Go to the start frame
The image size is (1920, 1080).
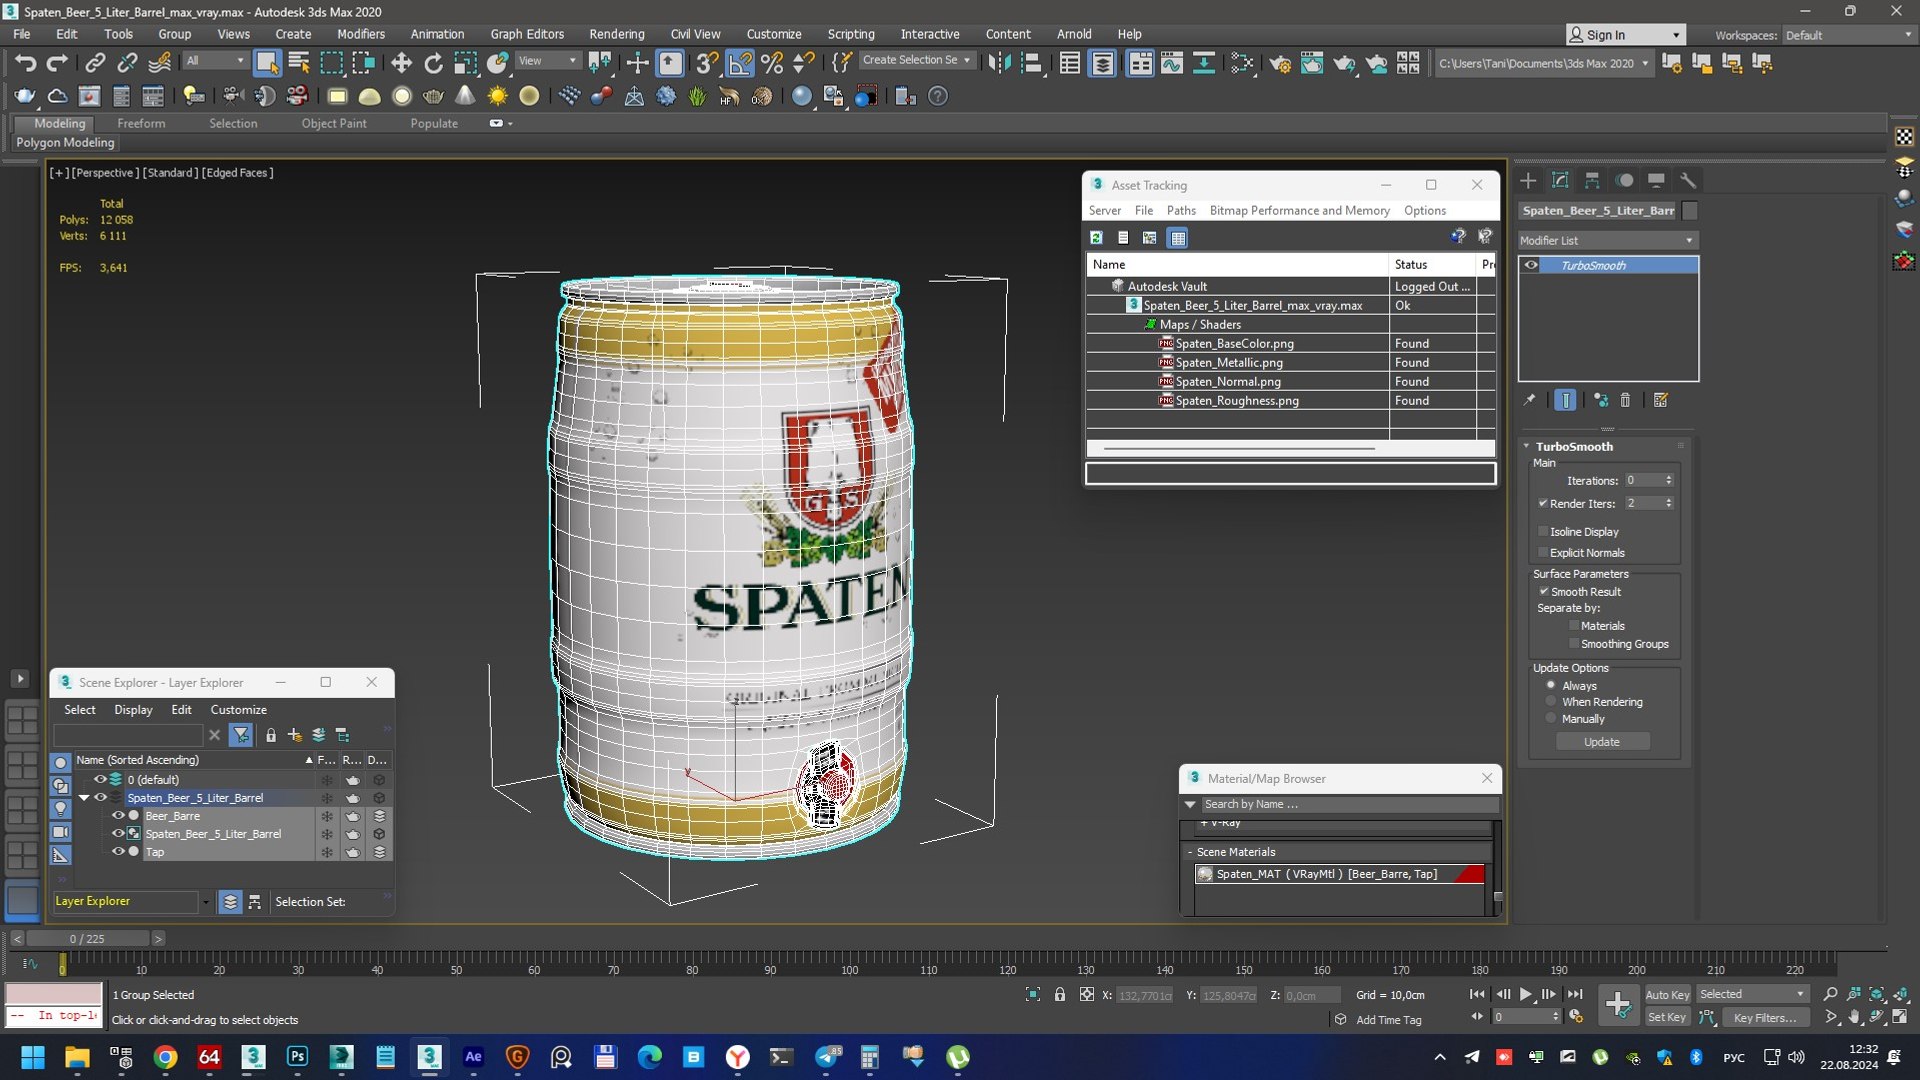point(1477,995)
